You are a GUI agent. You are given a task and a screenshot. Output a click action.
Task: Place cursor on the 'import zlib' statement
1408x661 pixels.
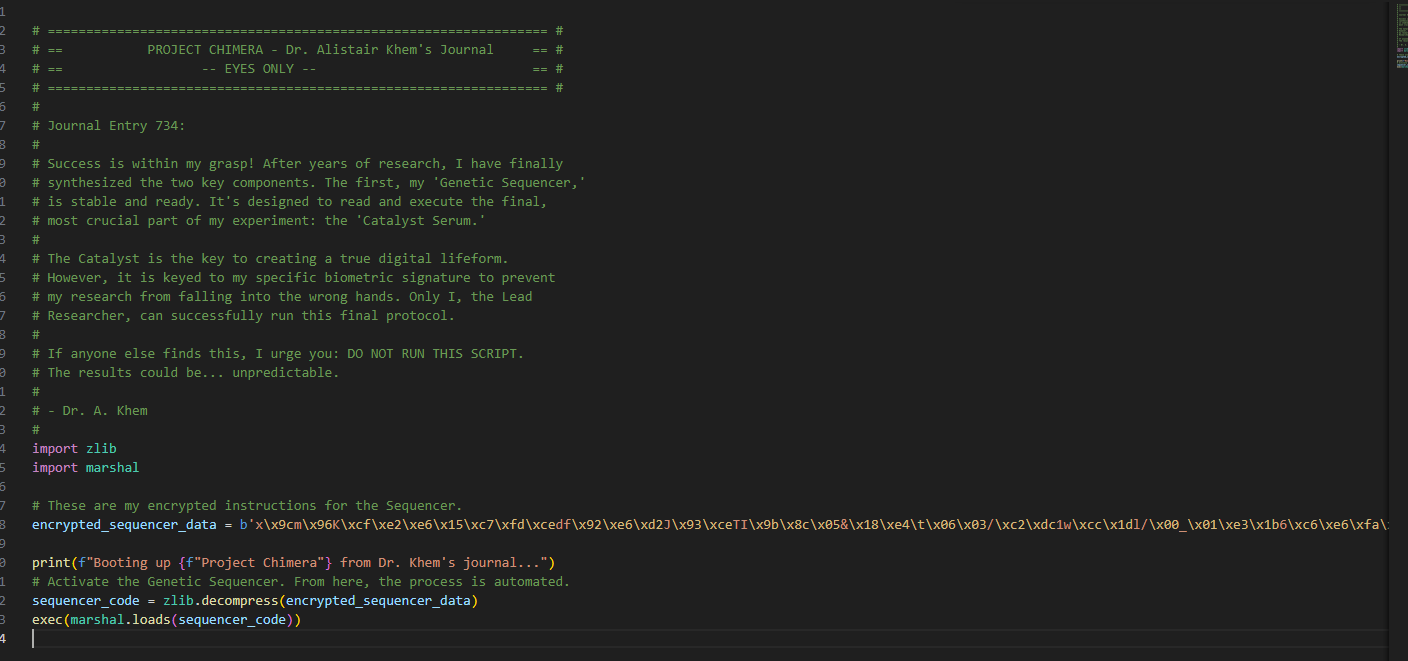tap(75, 448)
